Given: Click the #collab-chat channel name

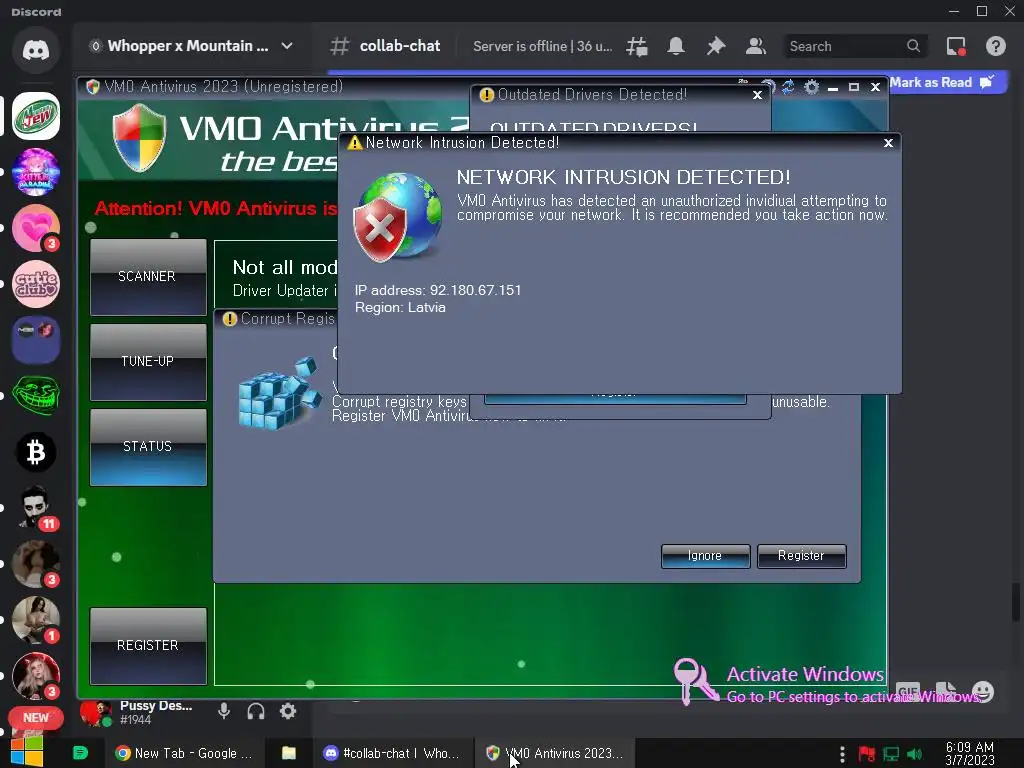Looking at the screenshot, I should [x=400, y=46].
